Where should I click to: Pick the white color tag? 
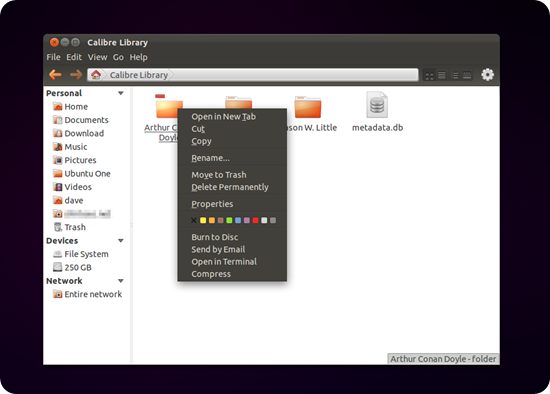tap(264, 220)
